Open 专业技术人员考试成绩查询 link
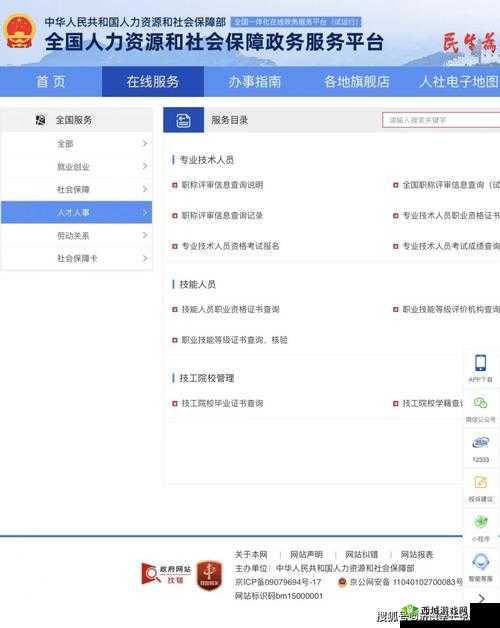 tap(451, 246)
